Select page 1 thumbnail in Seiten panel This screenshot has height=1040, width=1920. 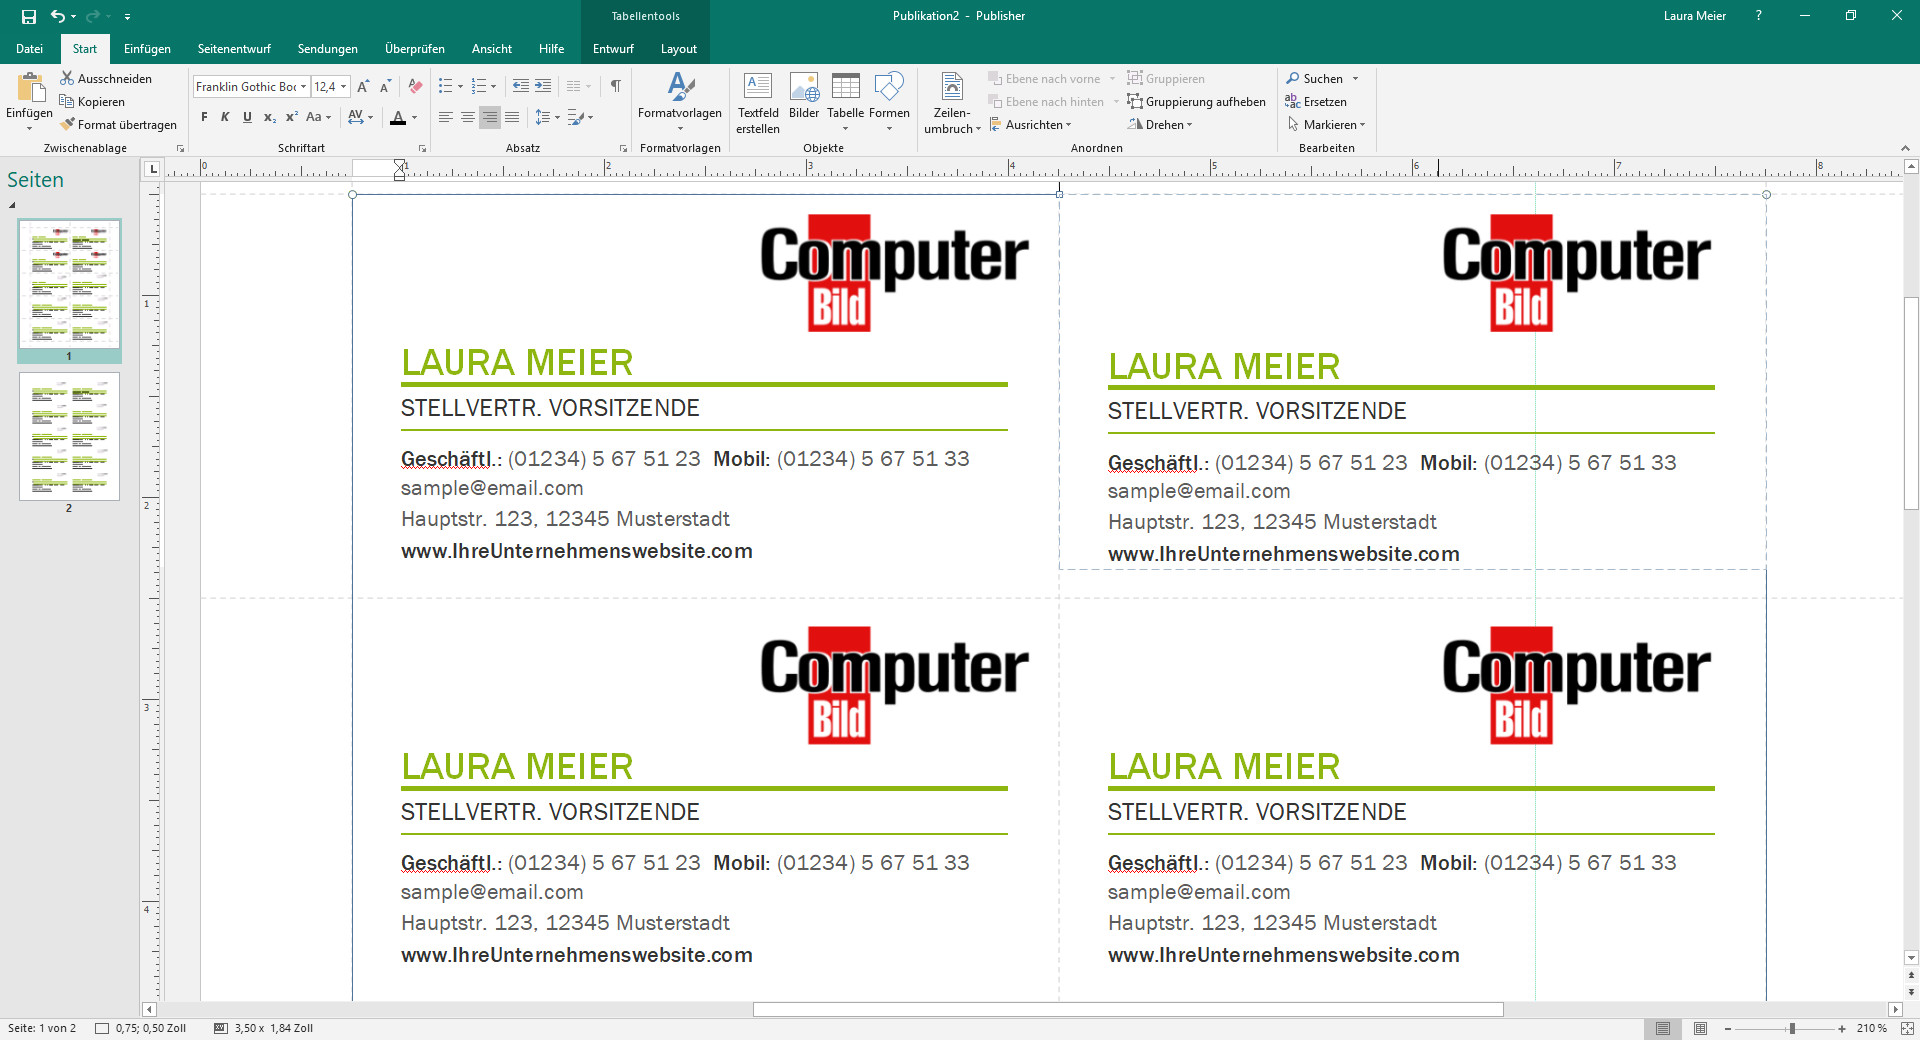[69, 284]
